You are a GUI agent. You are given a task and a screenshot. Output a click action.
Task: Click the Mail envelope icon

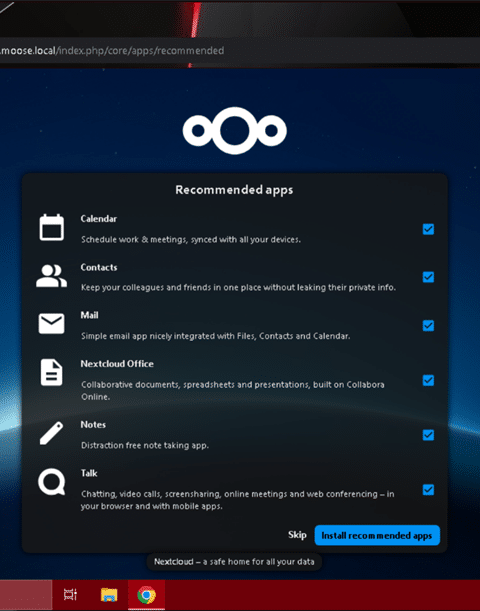(x=51, y=323)
